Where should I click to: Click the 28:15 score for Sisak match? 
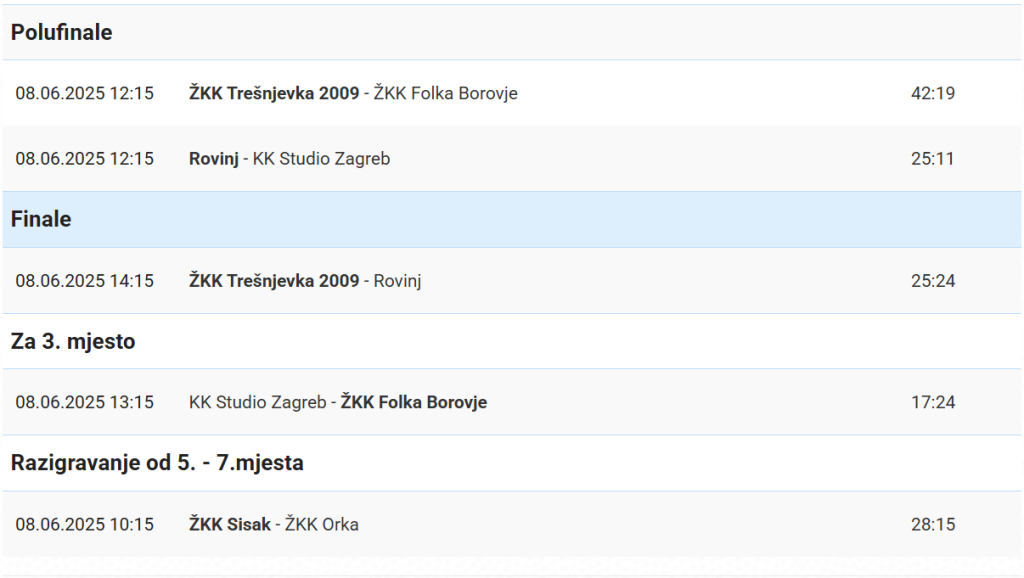tap(933, 524)
